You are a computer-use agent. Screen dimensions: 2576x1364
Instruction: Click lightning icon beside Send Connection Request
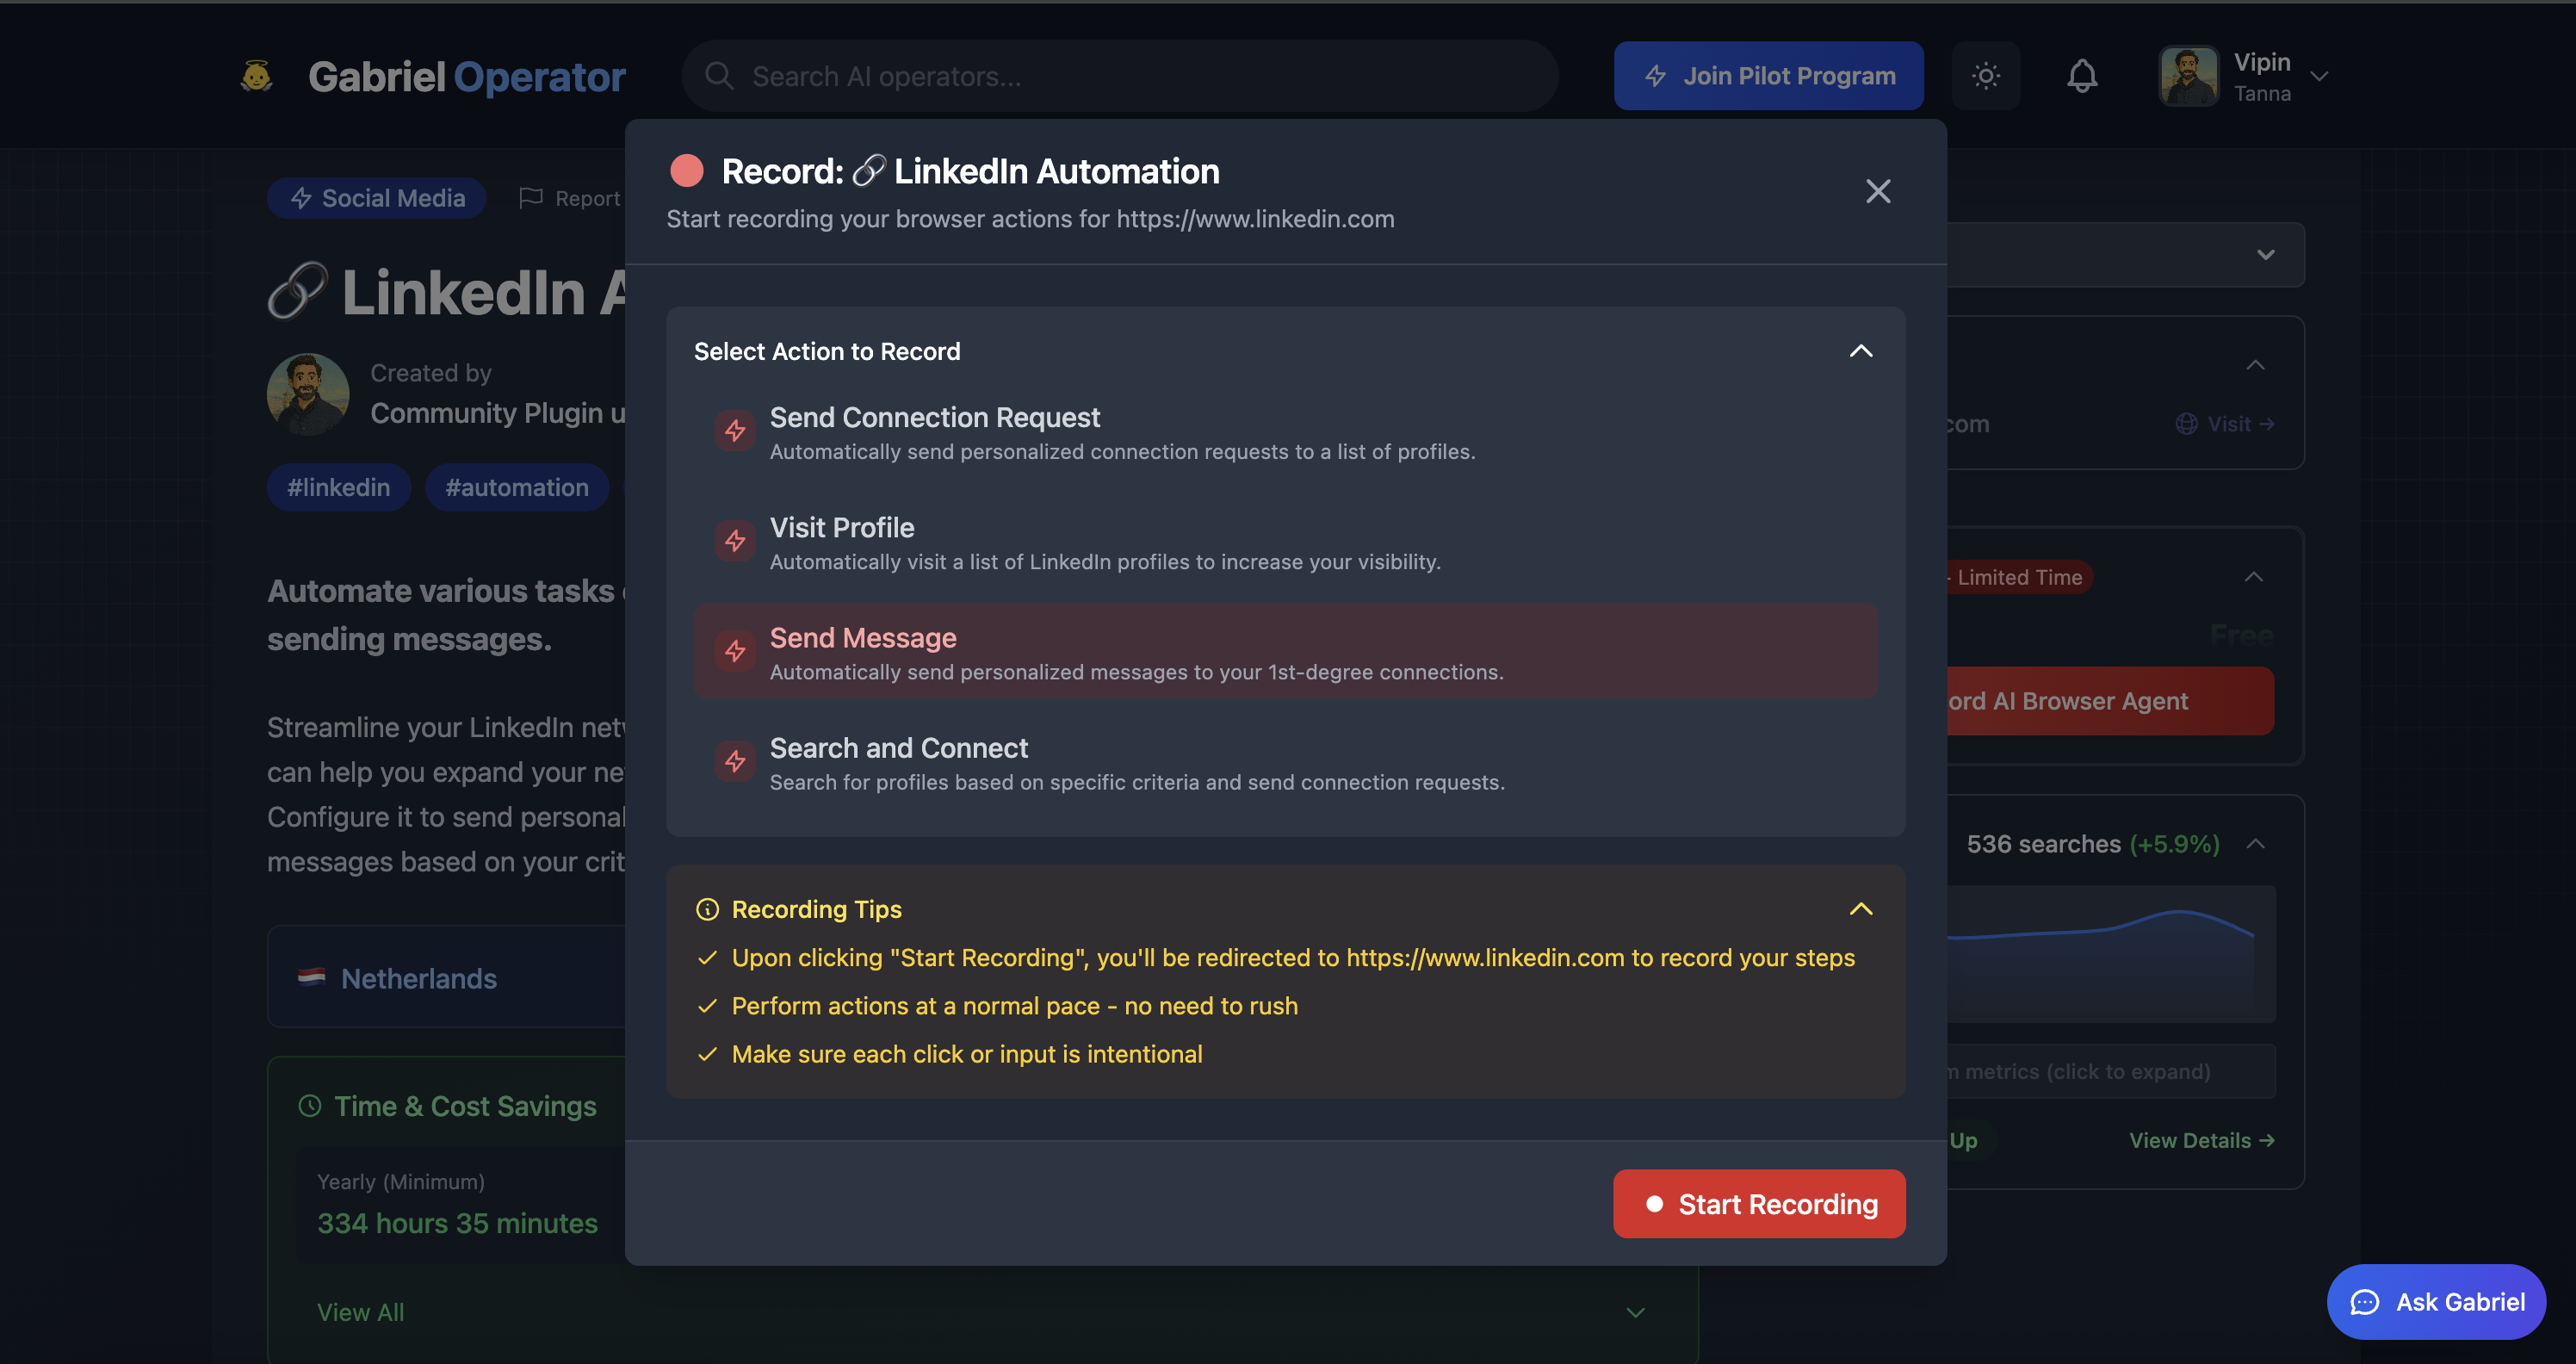coord(735,431)
